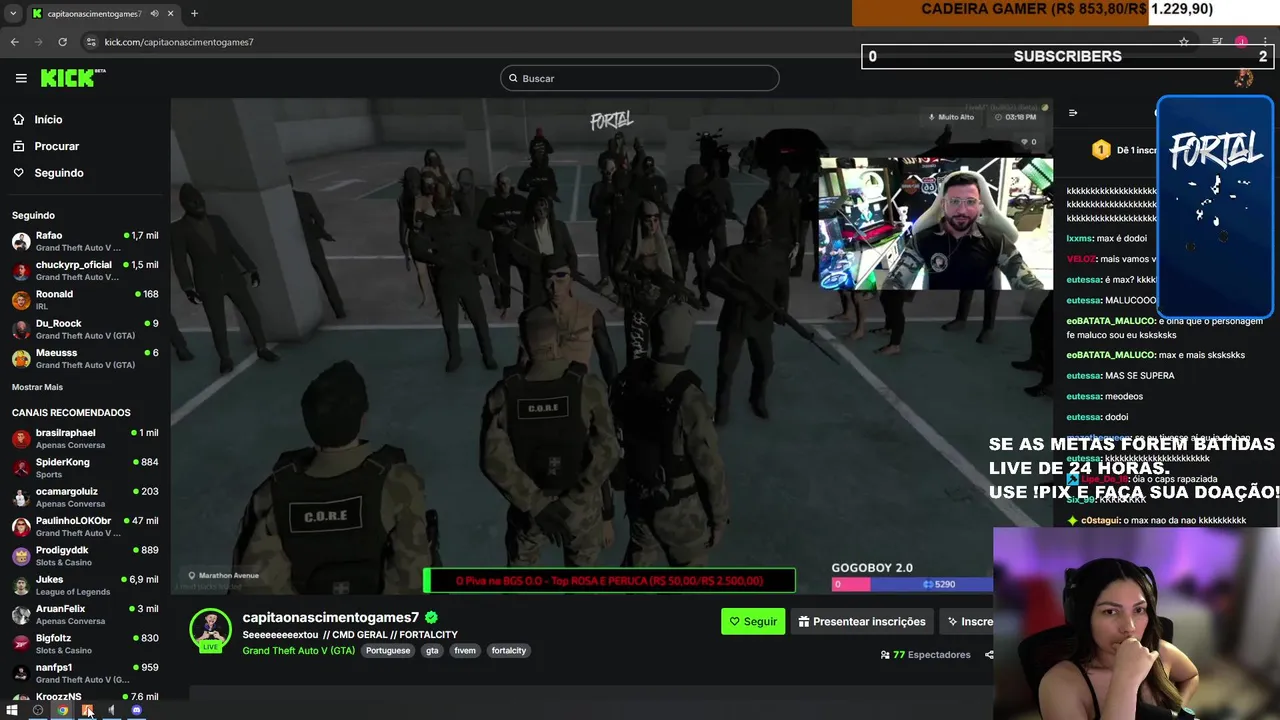Select the capitaonascimentogames7 browser tab
Viewport: 1280px width, 720px height.
pos(103,14)
